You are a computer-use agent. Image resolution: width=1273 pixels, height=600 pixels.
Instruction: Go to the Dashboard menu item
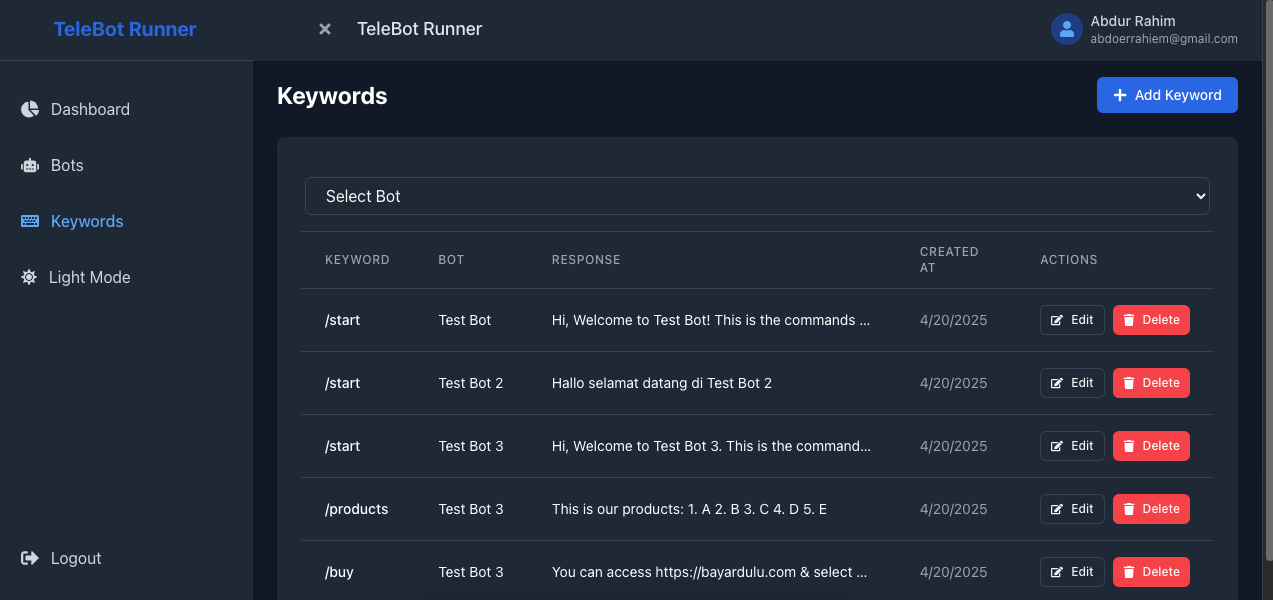90,109
